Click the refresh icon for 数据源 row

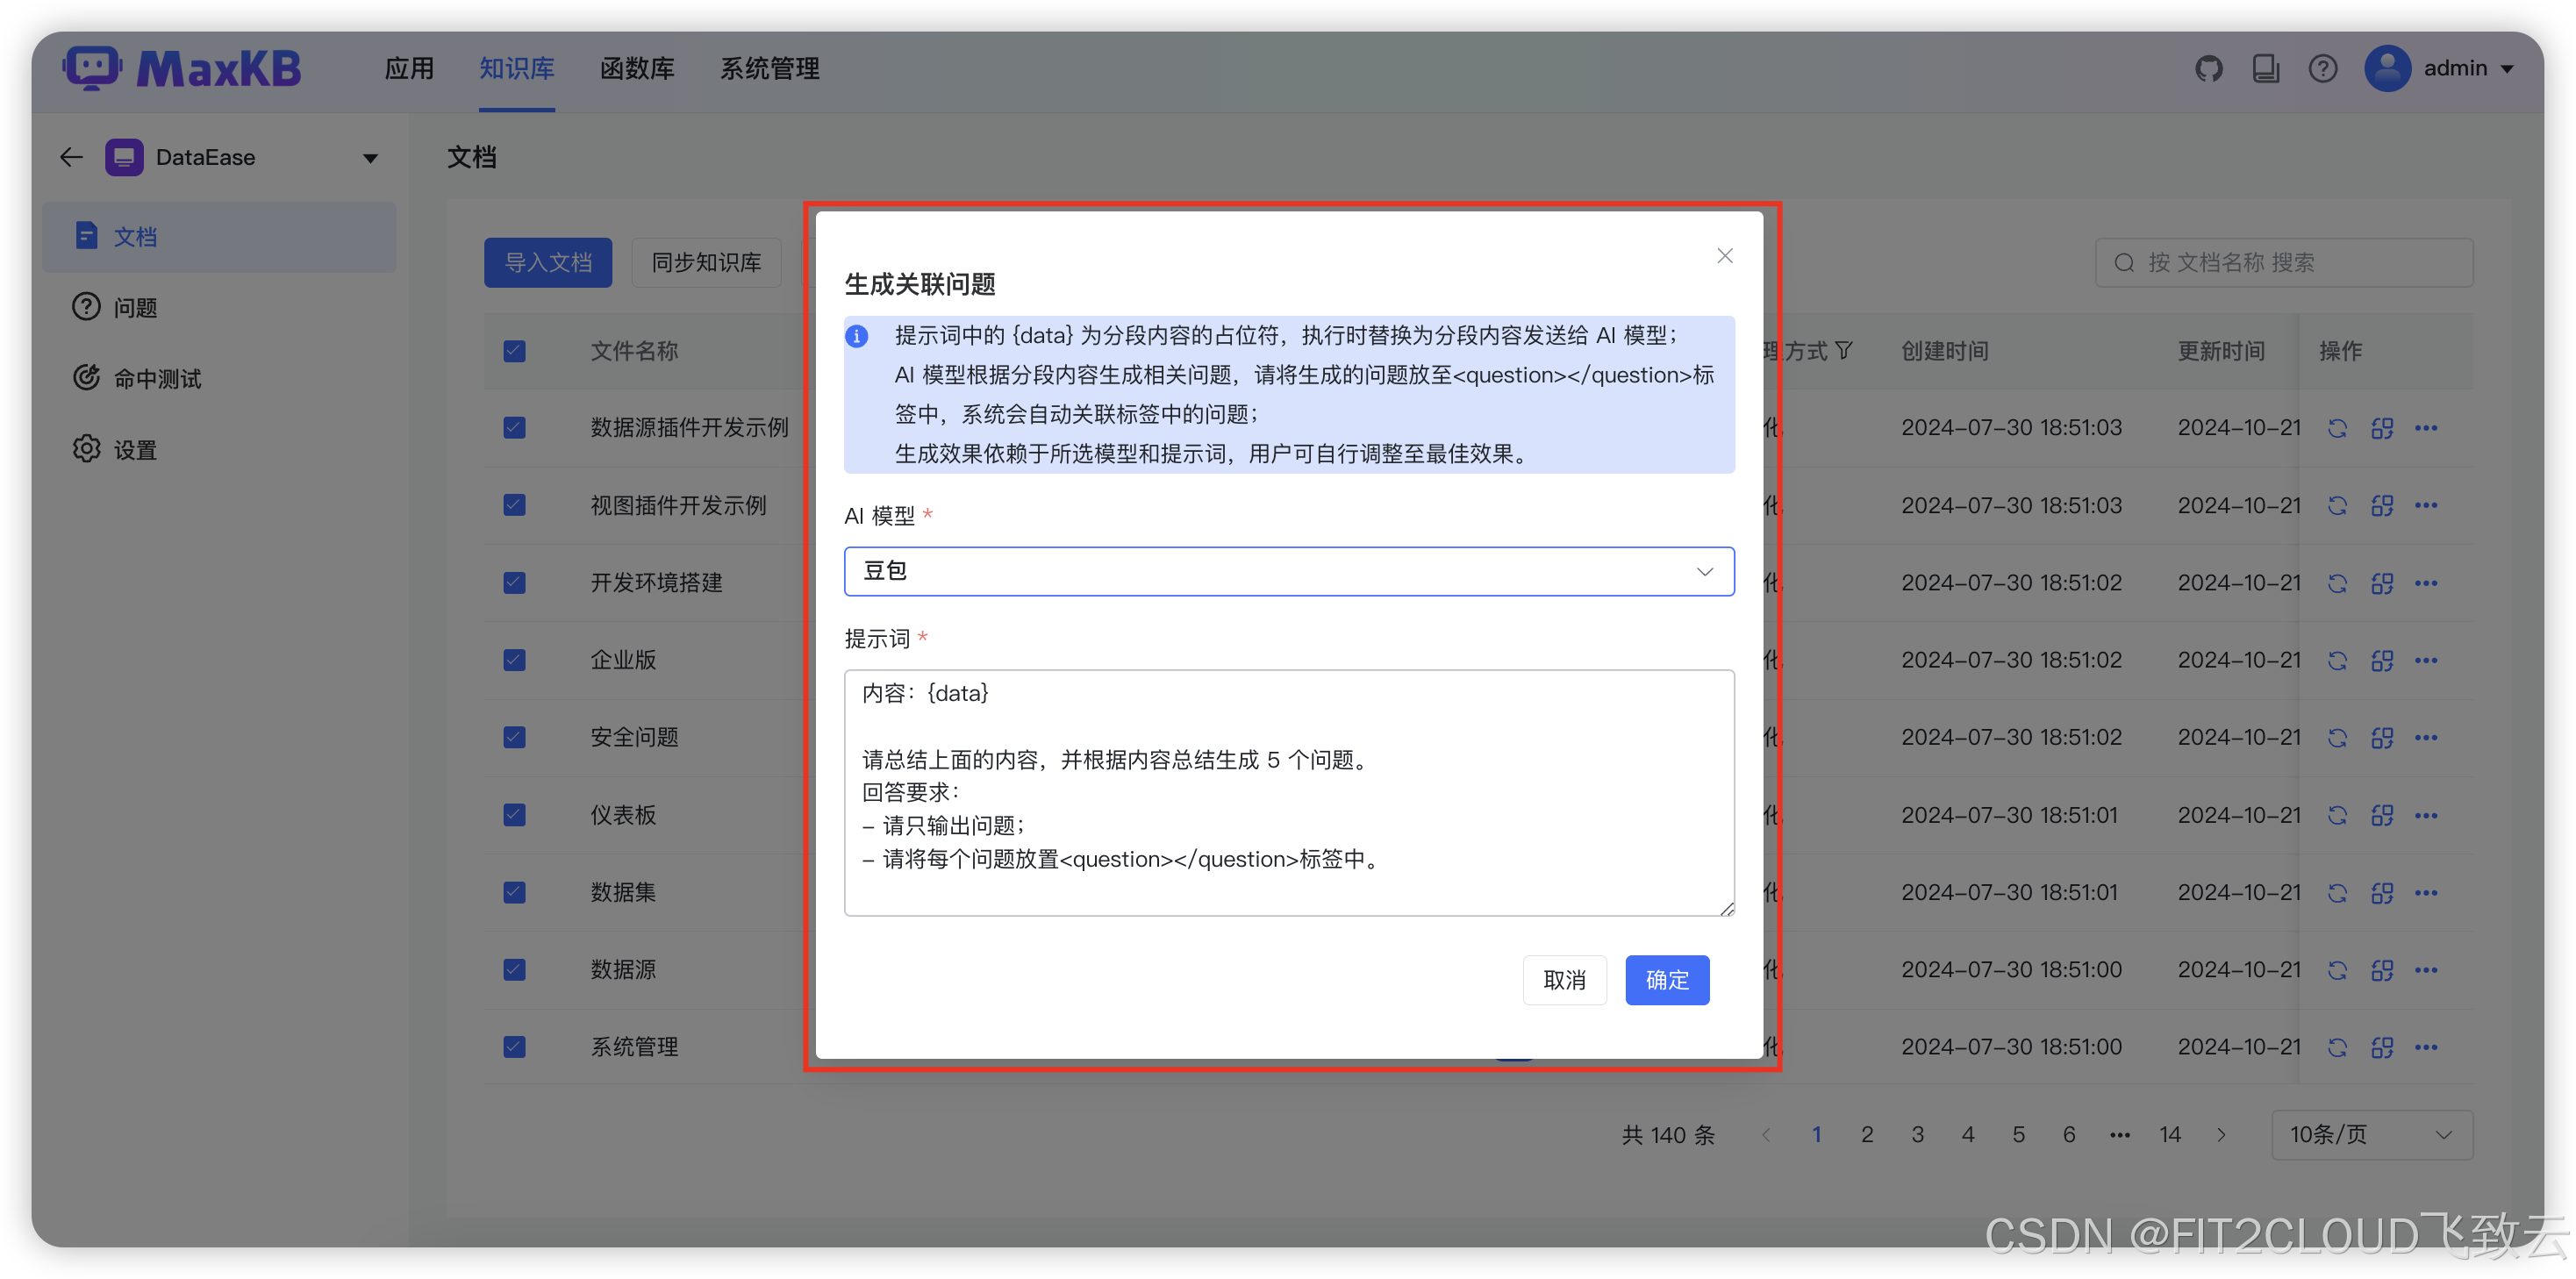tap(2337, 969)
